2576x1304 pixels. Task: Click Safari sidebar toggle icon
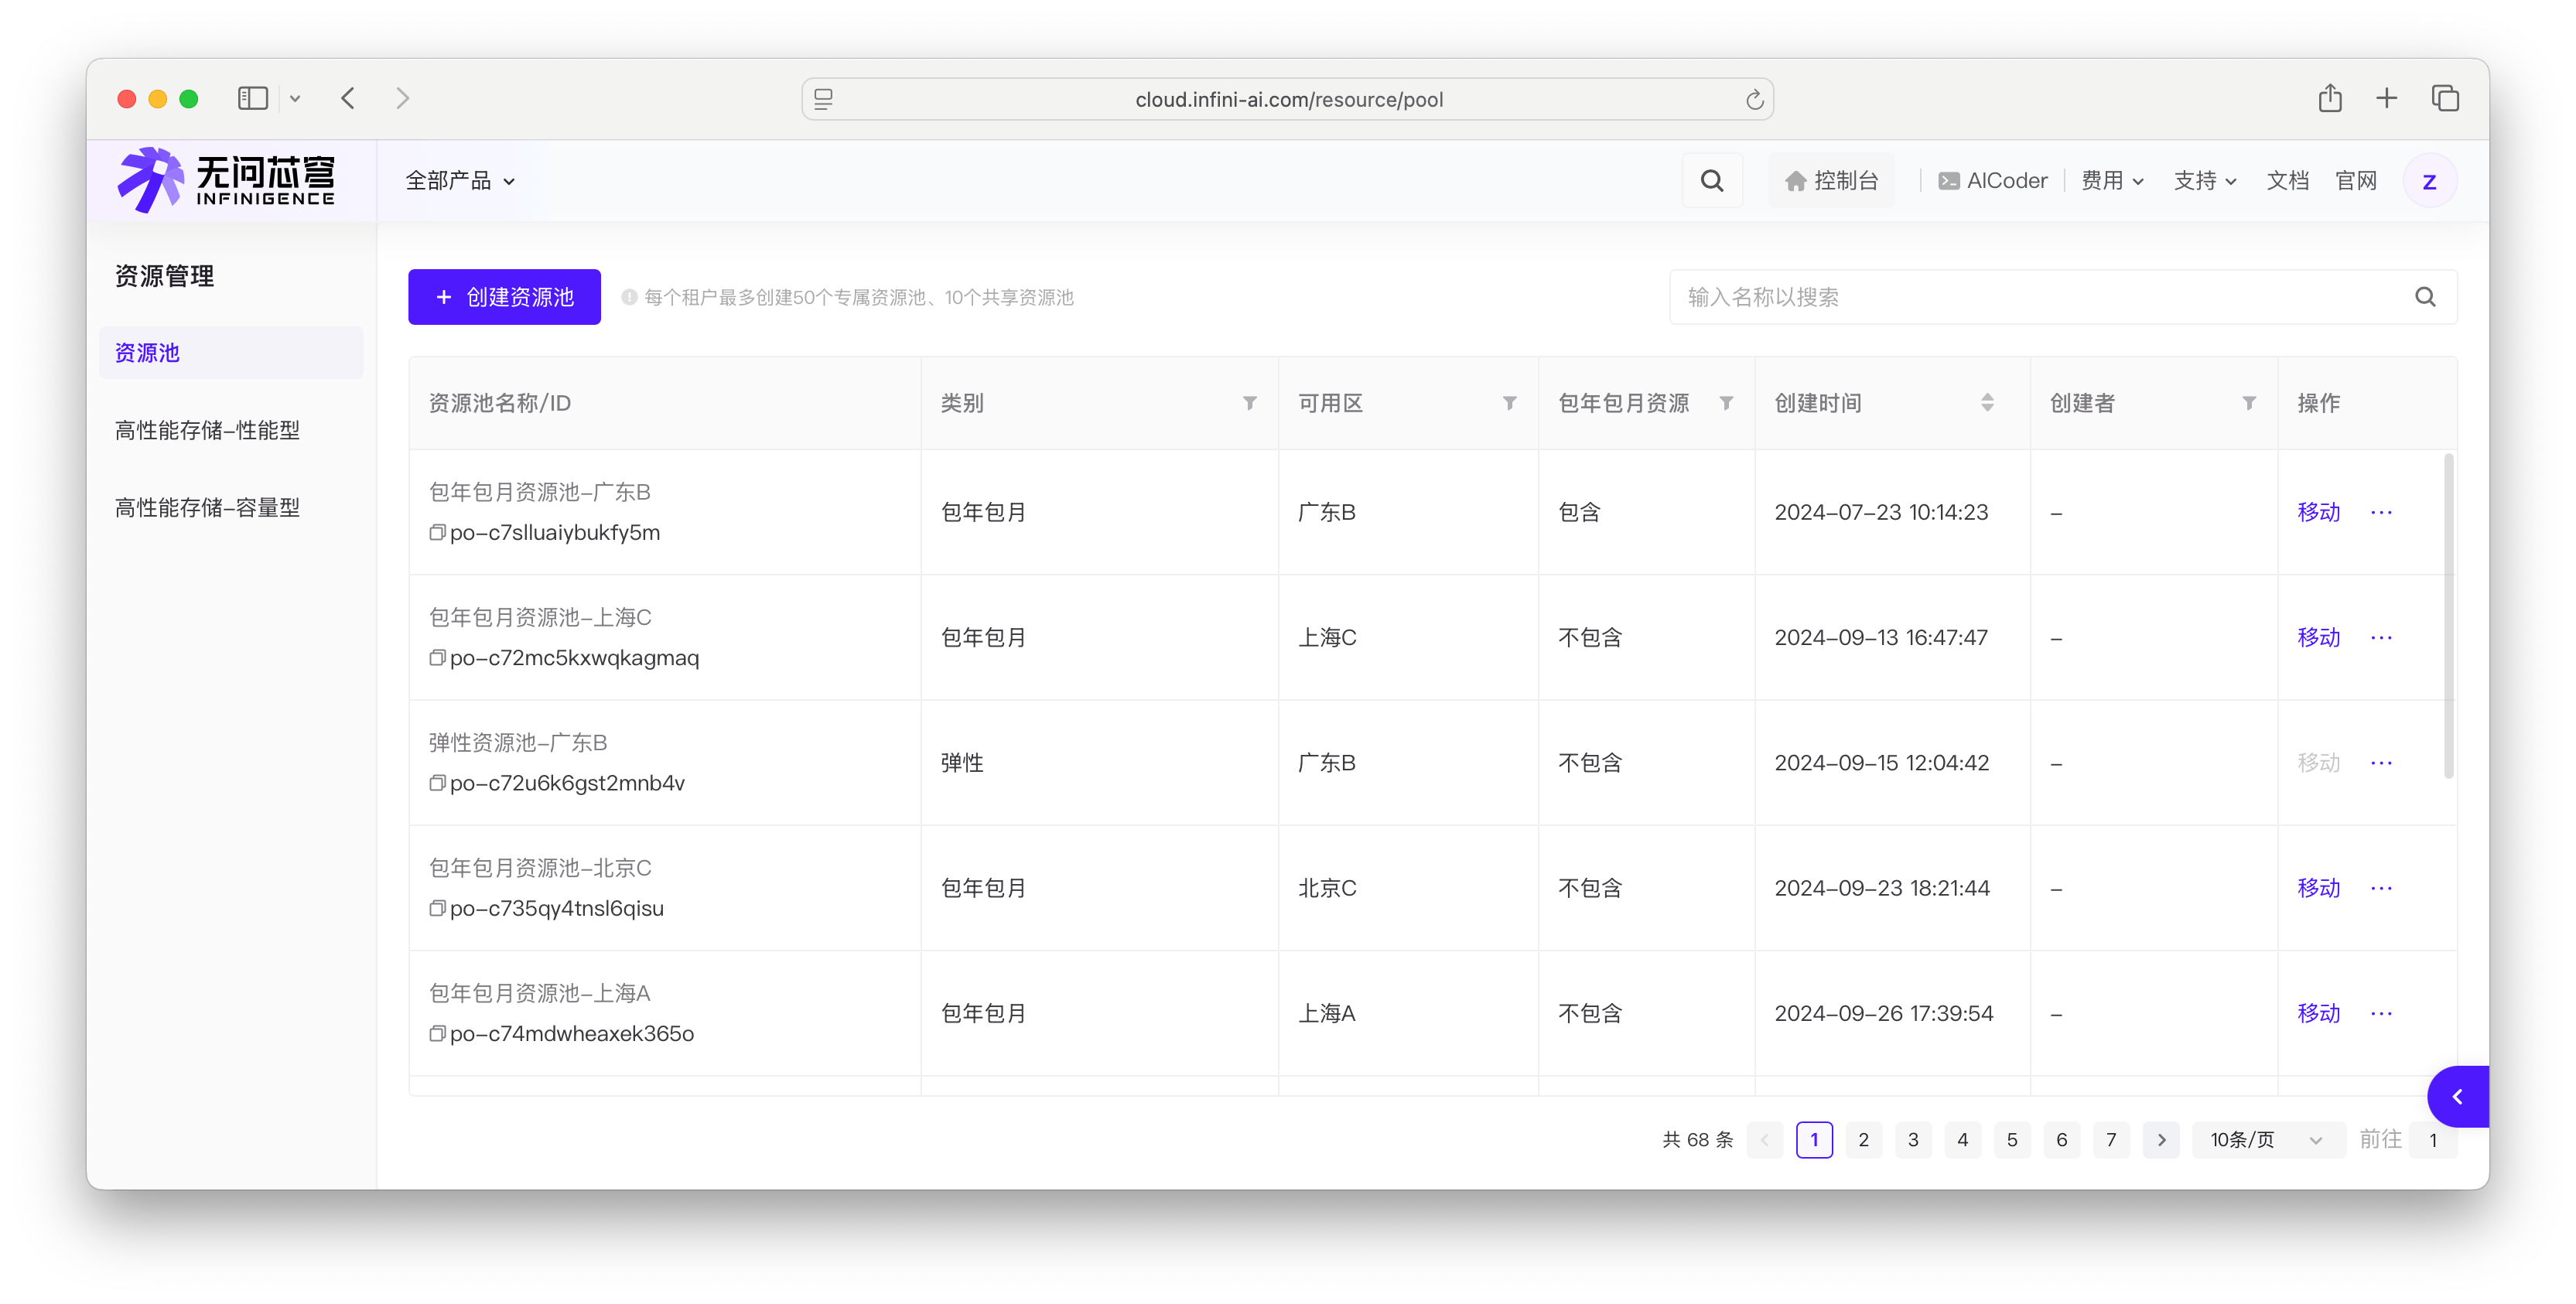pyautogui.click(x=253, y=98)
